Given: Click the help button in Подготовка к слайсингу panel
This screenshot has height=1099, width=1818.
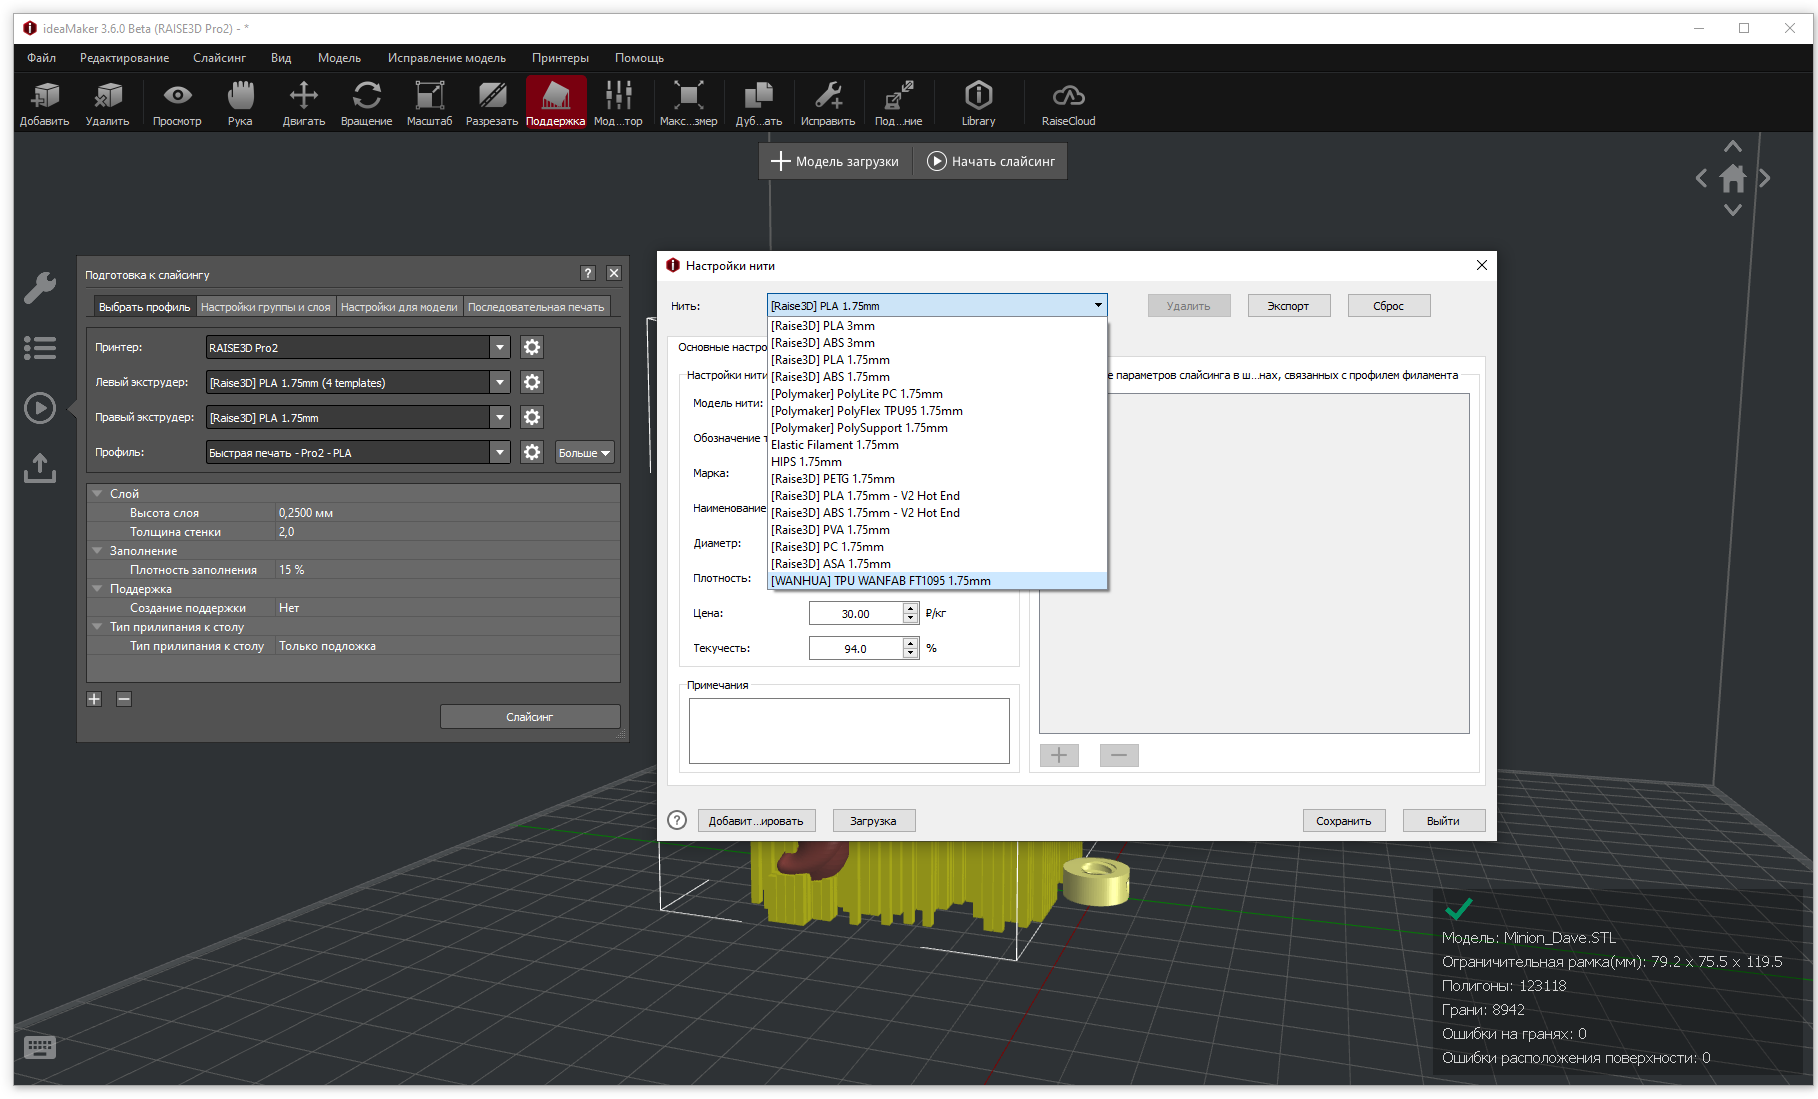Looking at the screenshot, I should 588,273.
